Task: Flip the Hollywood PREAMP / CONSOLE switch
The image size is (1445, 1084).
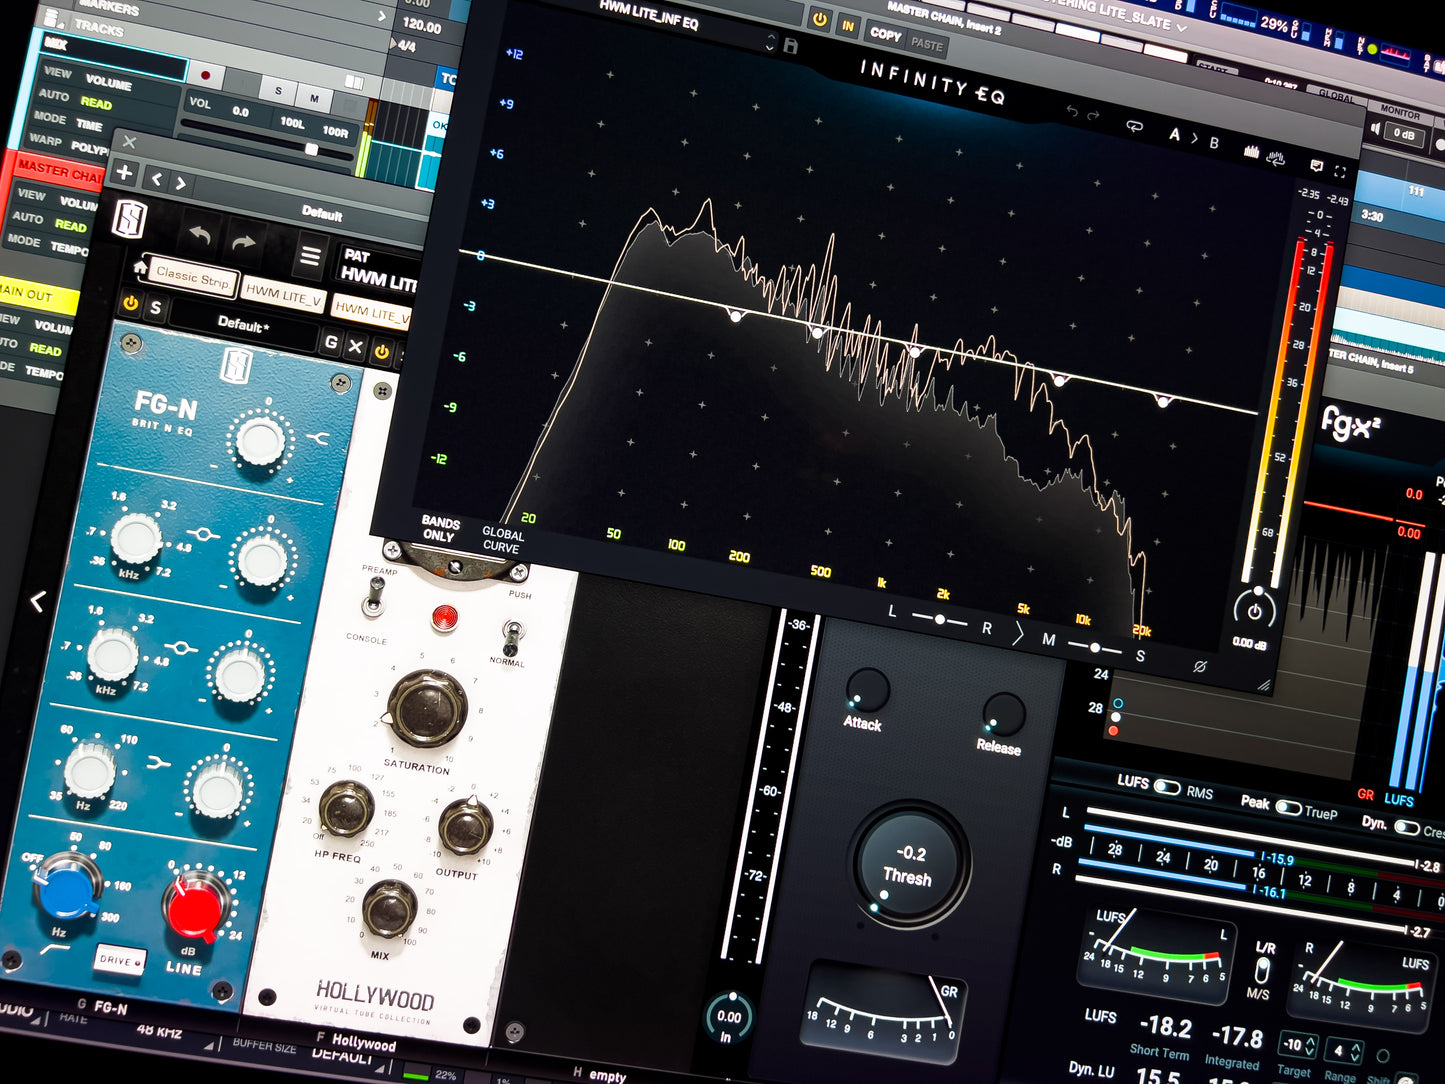Action: [x=374, y=597]
